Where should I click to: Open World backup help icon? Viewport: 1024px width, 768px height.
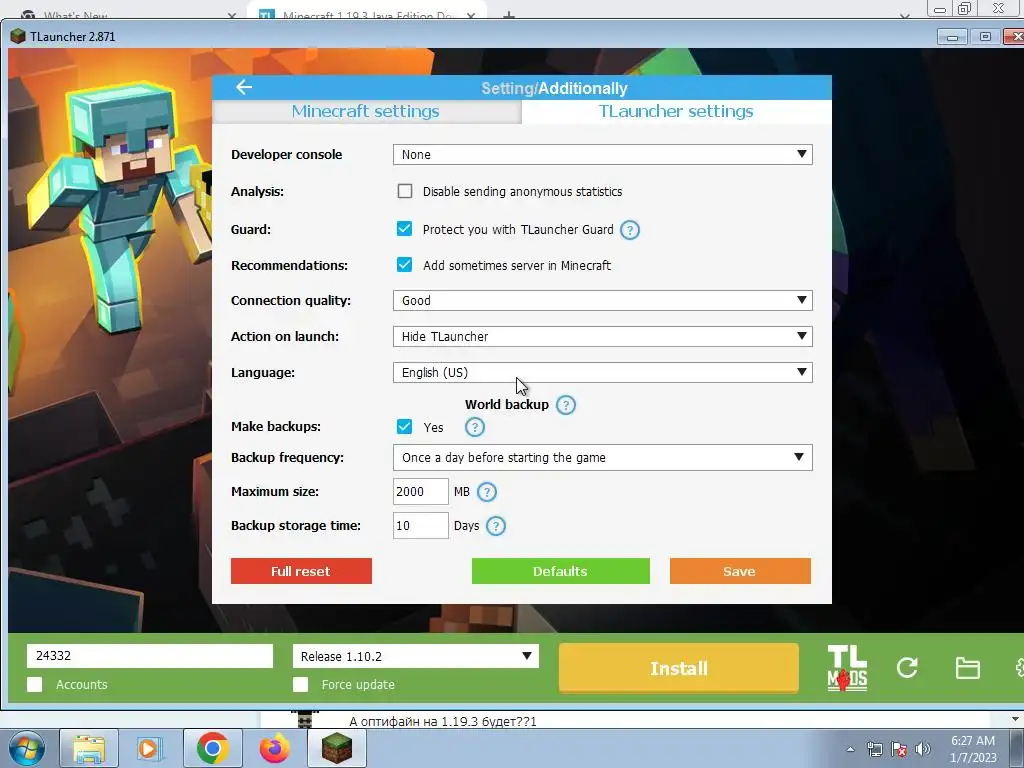point(566,405)
